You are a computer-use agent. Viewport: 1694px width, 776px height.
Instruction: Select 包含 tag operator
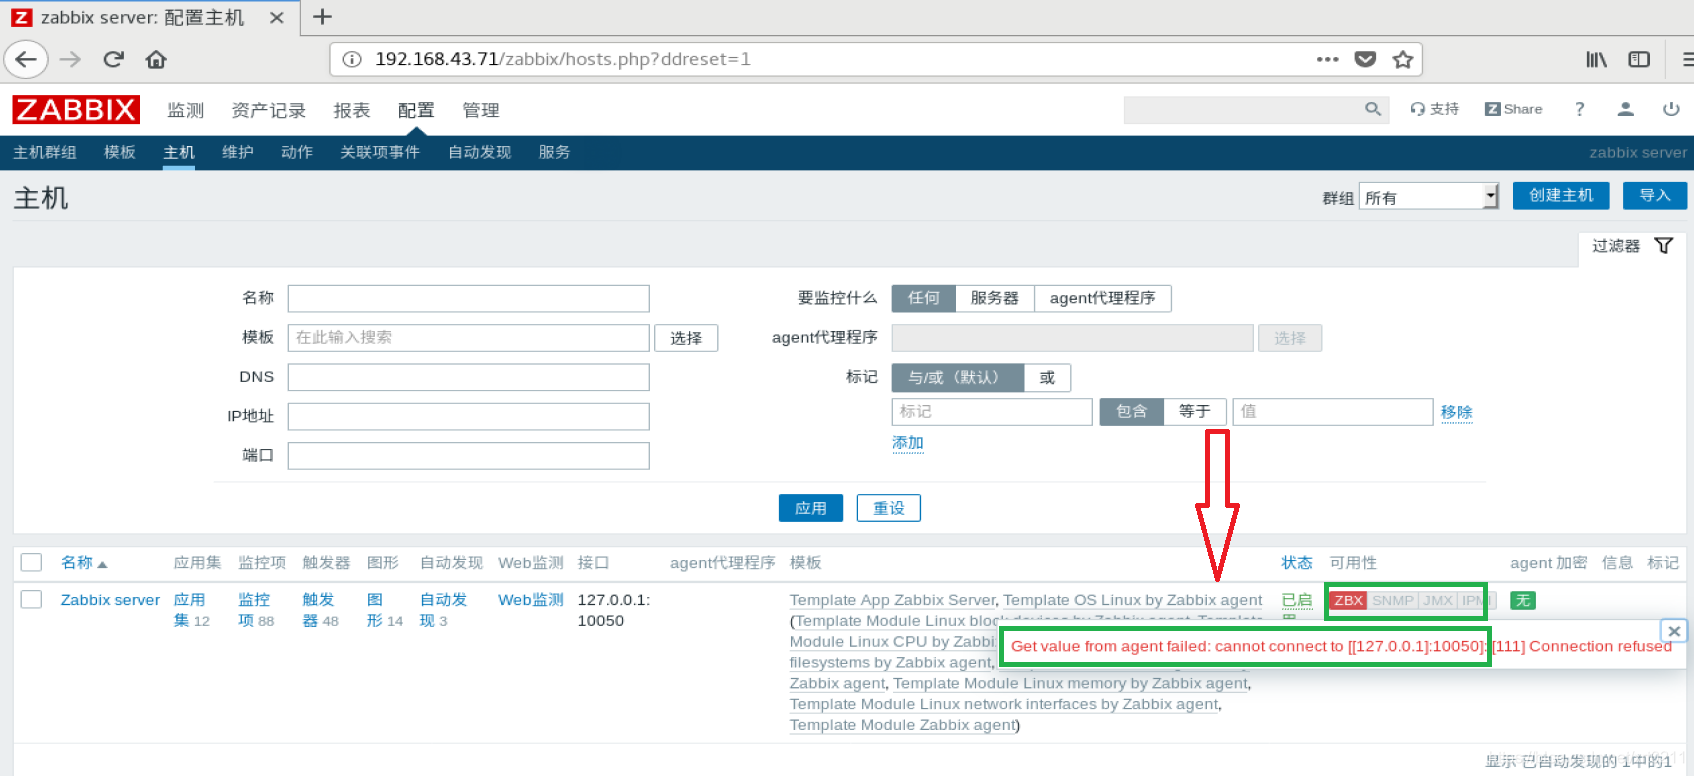click(1131, 412)
